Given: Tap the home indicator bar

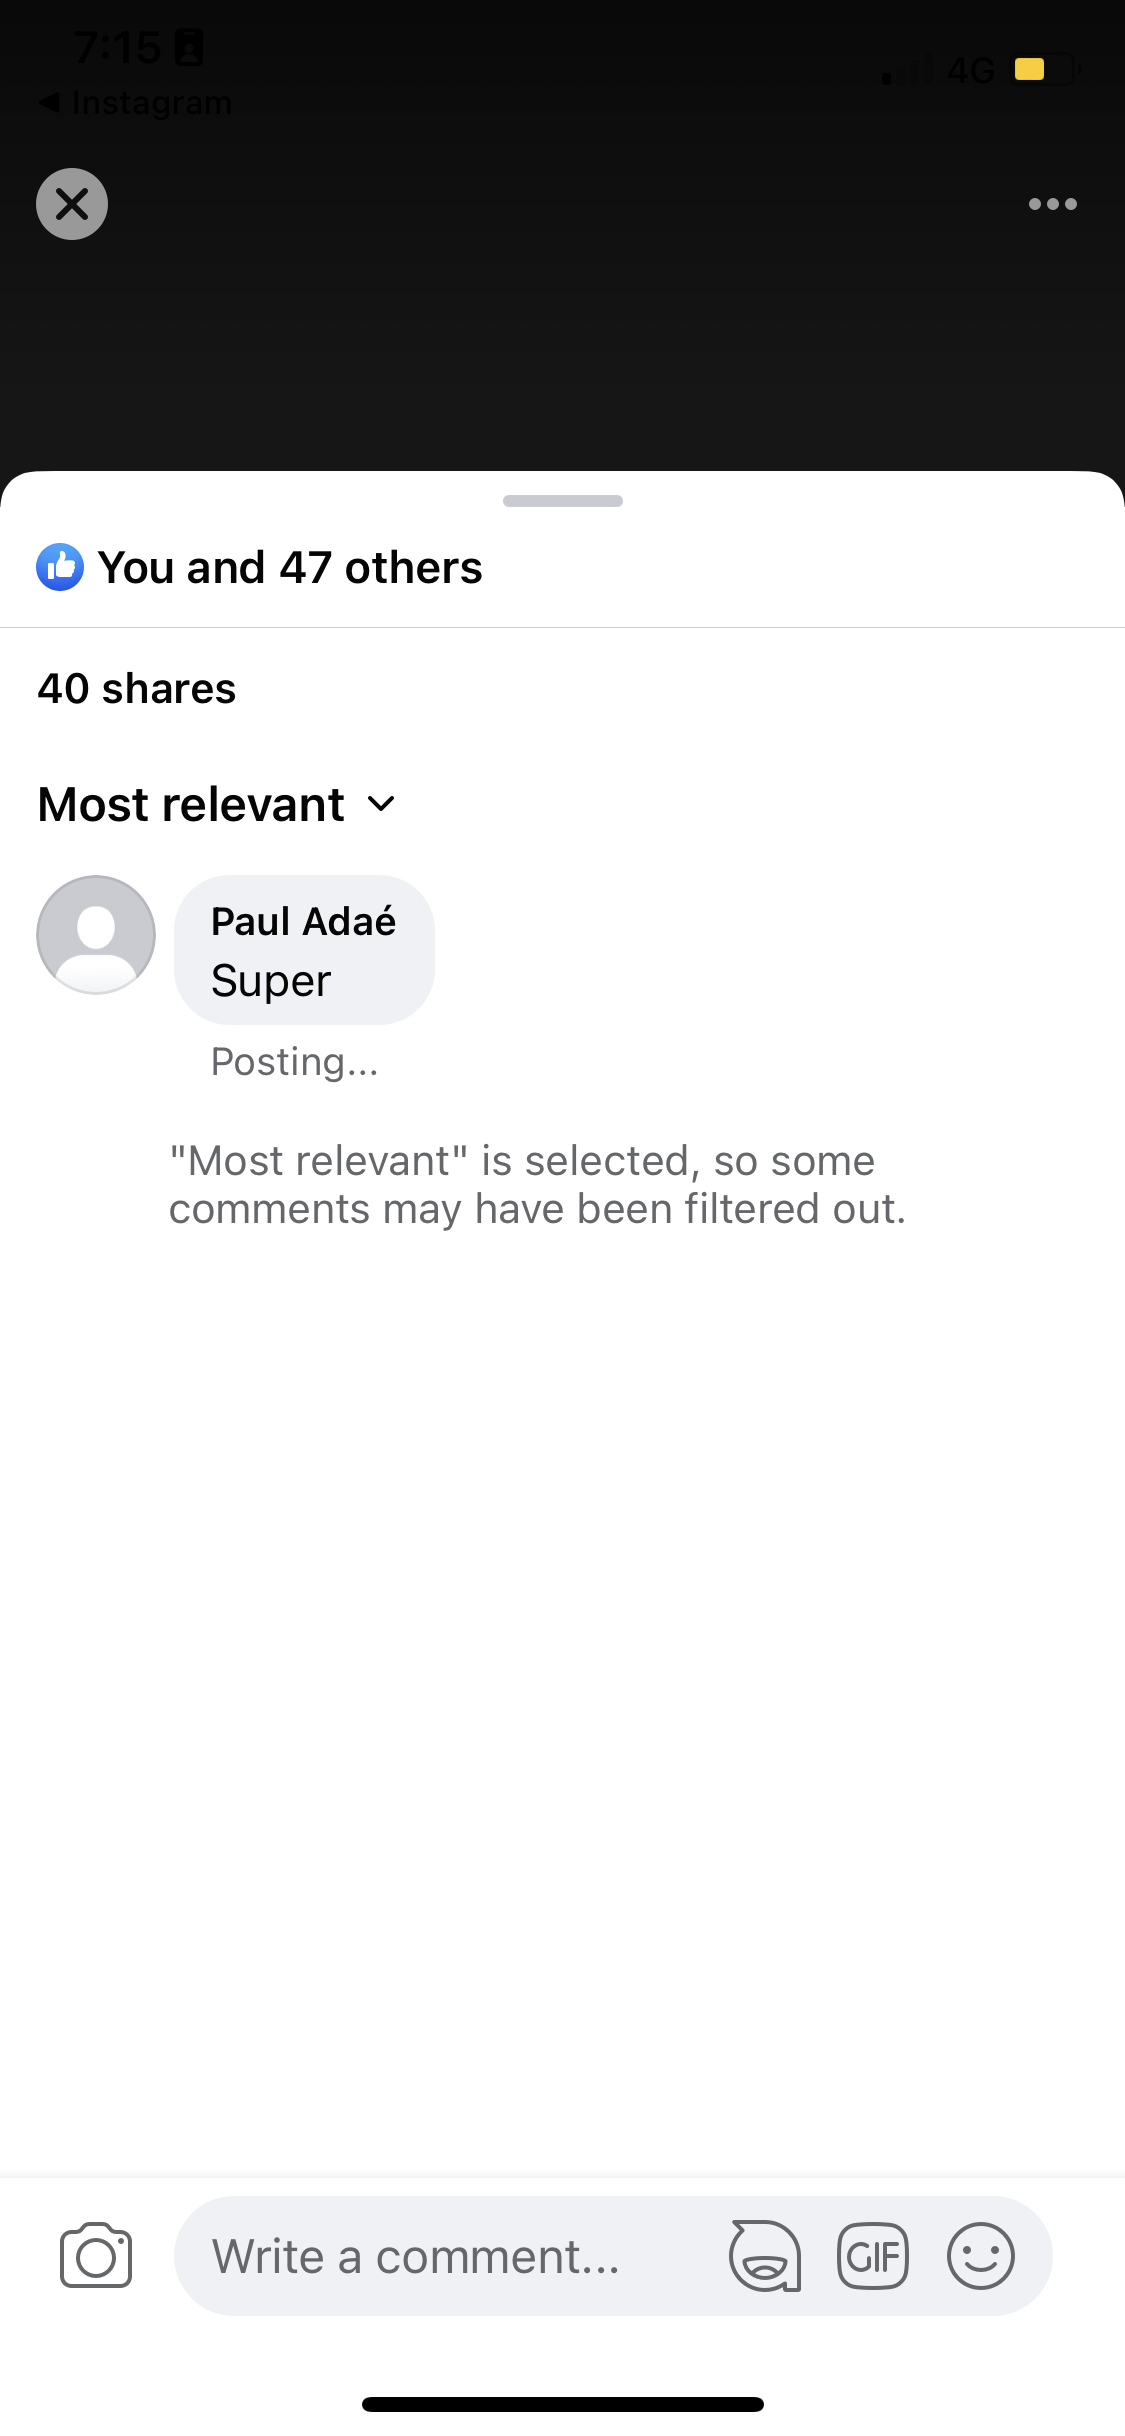Looking at the screenshot, I should point(562,2404).
